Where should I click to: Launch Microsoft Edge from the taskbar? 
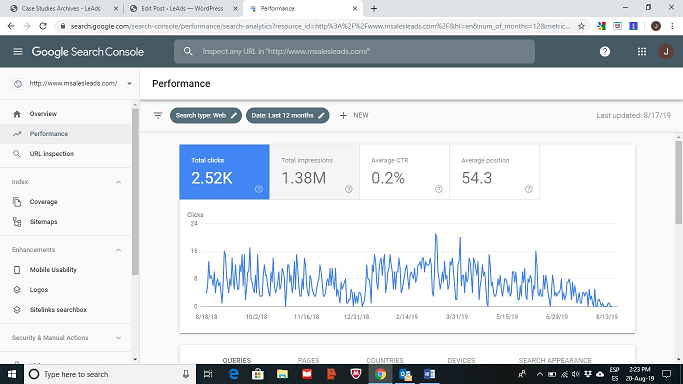click(x=233, y=374)
